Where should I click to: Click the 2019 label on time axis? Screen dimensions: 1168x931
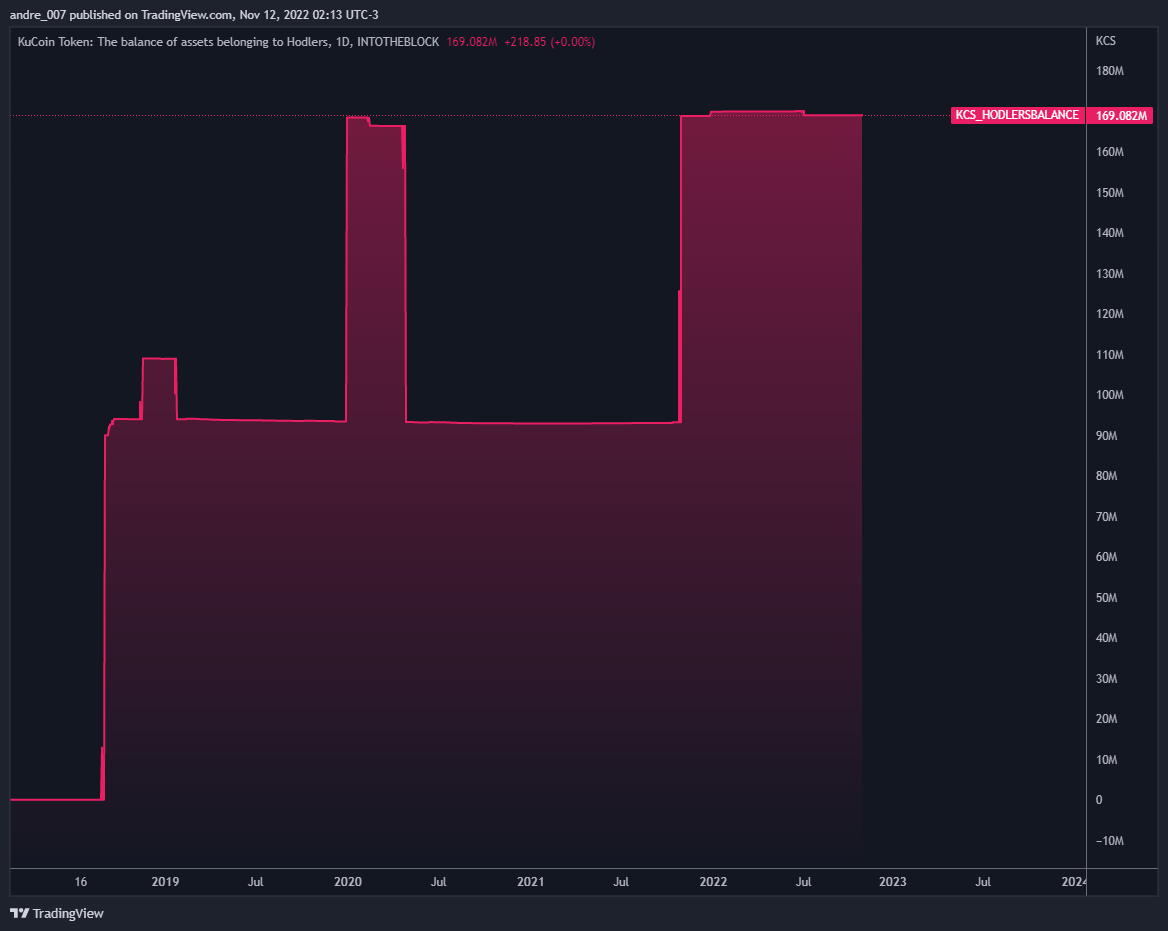click(x=165, y=882)
